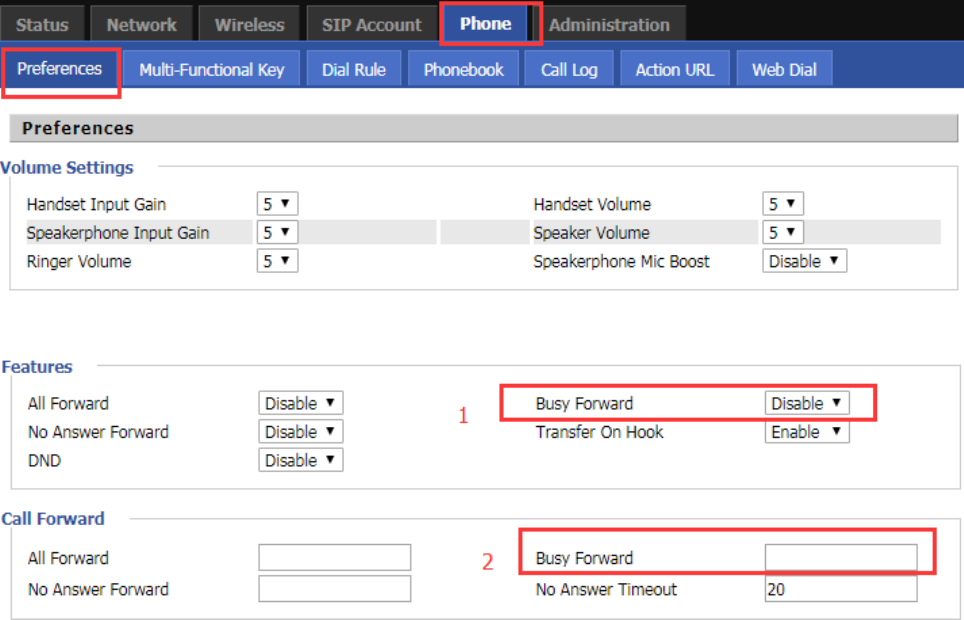Click the Busy Forward number field

tap(840, 558)
